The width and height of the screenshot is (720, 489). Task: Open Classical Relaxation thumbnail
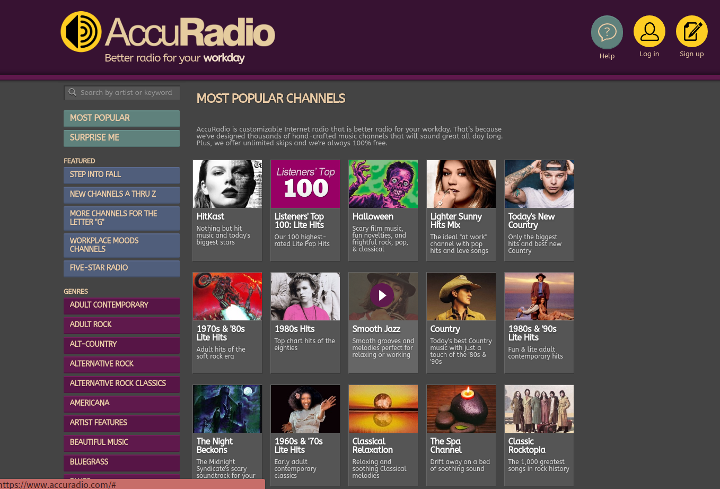pyautogui.click(x=383, y=409)
